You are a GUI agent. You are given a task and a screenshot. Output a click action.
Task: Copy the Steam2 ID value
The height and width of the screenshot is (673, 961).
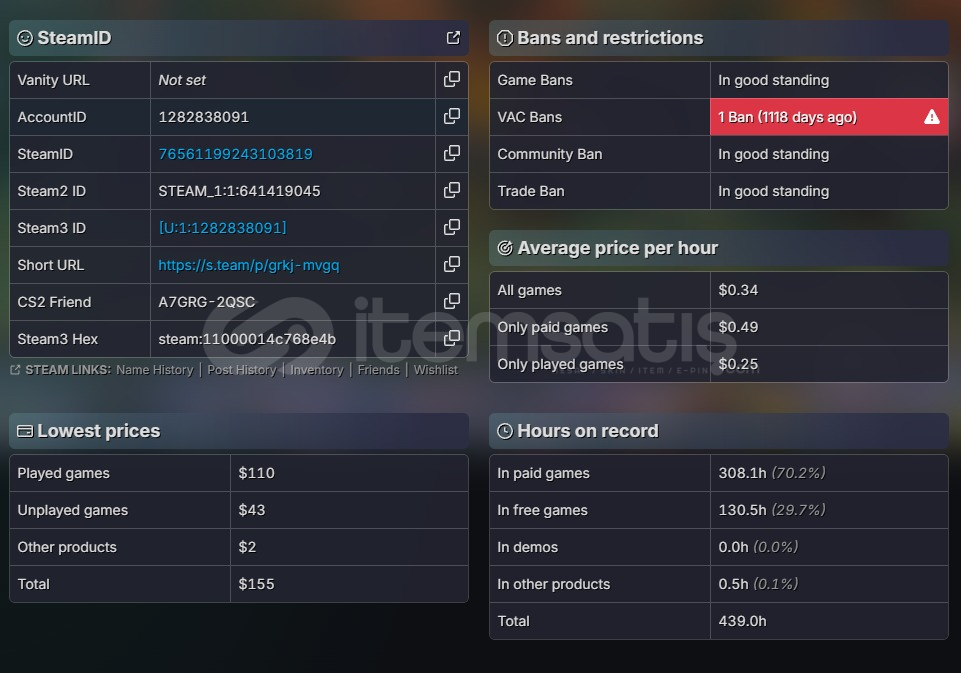[452, 190]
